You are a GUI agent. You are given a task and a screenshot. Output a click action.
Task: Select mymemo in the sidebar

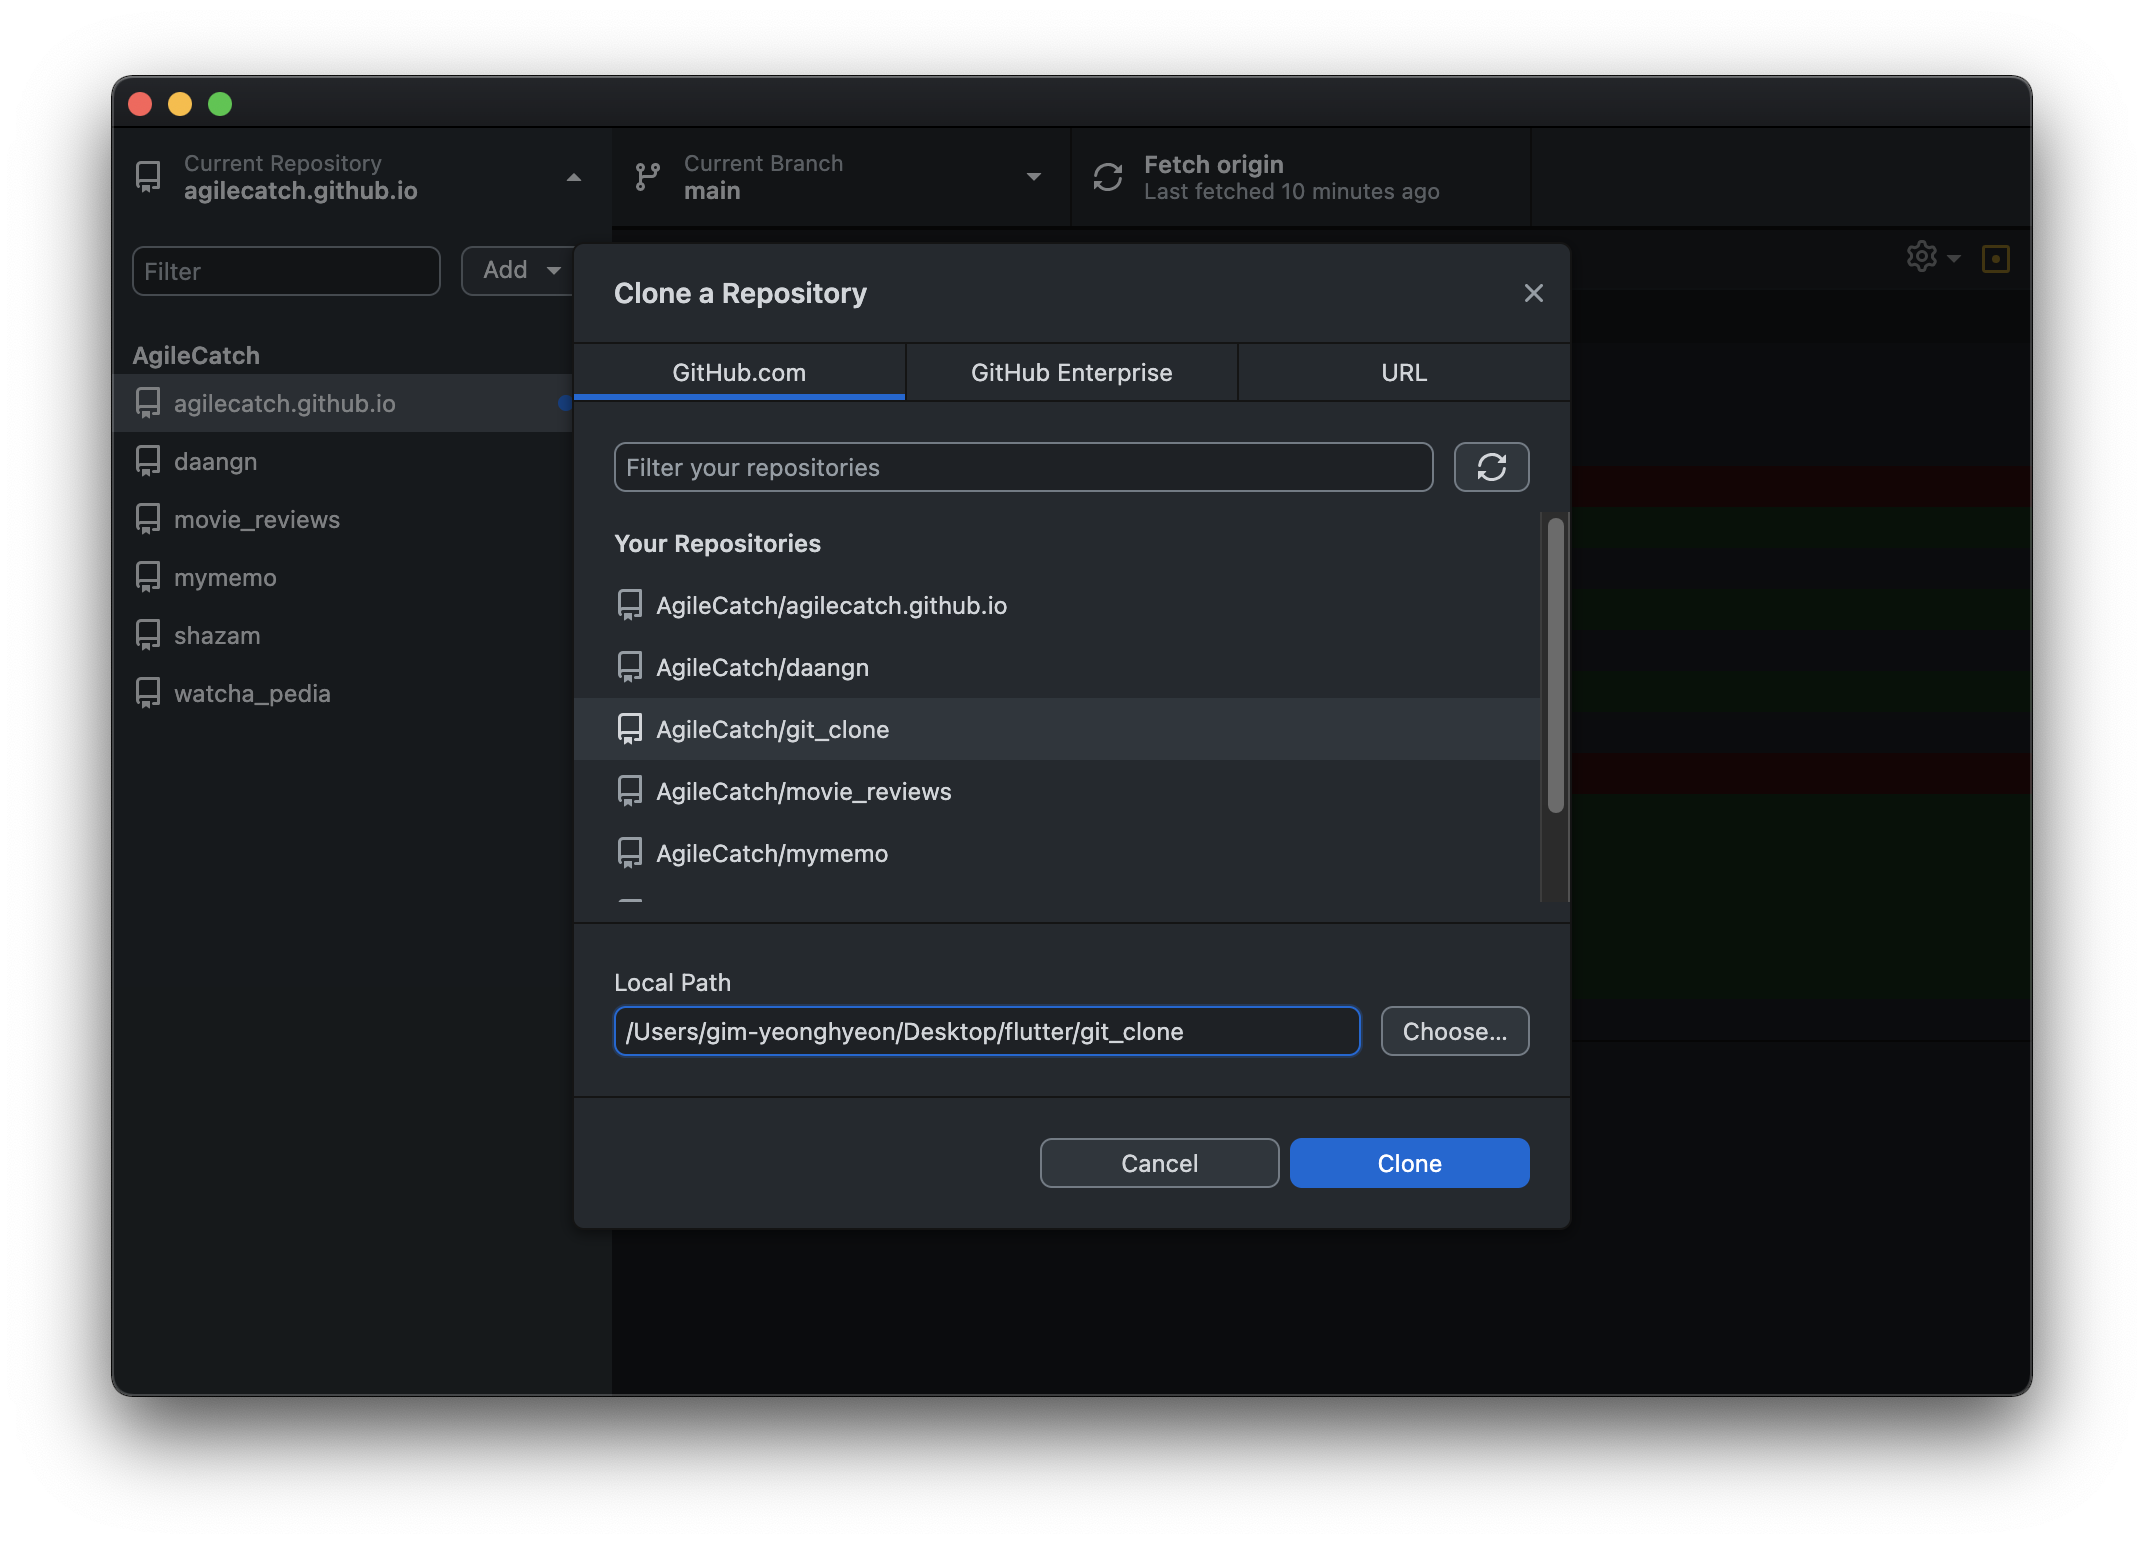(x=342, y=577)
